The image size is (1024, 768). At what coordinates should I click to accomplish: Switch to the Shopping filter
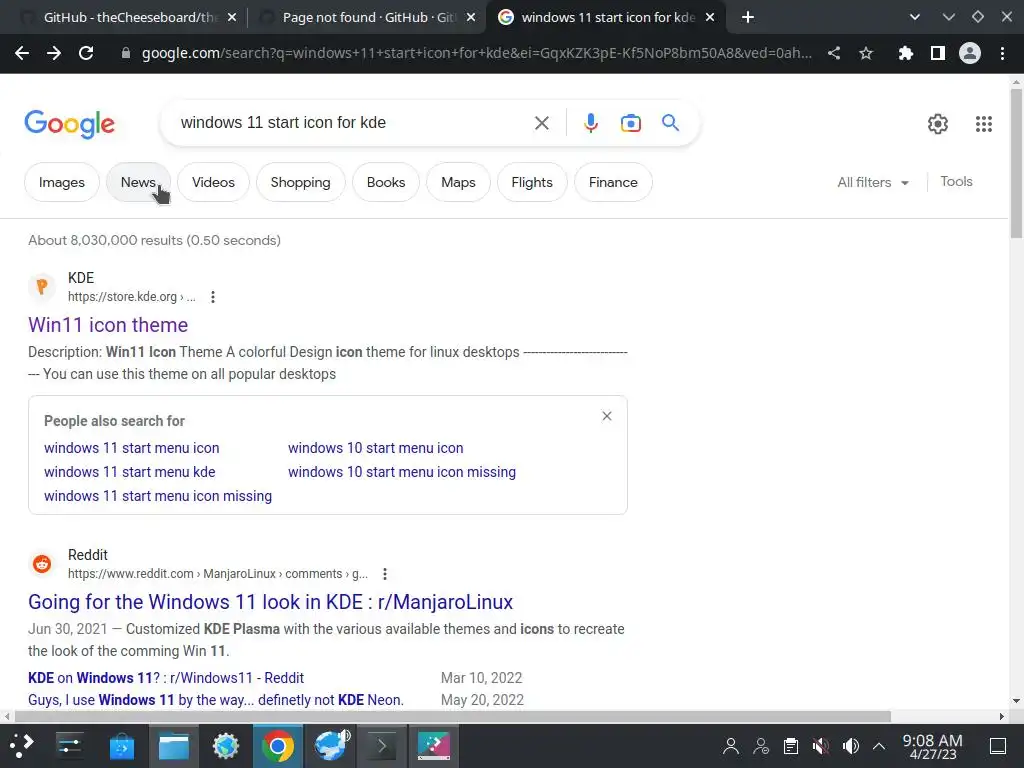[x=300, y=182]
